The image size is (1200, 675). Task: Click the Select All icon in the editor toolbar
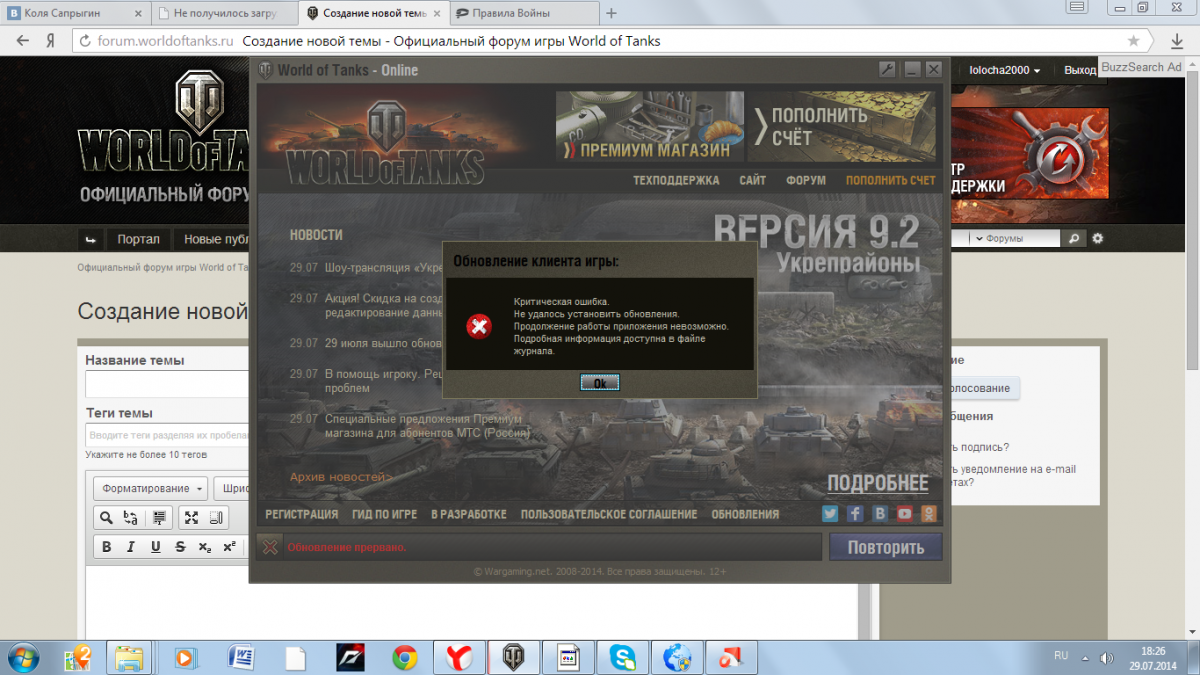pos(157,517)
